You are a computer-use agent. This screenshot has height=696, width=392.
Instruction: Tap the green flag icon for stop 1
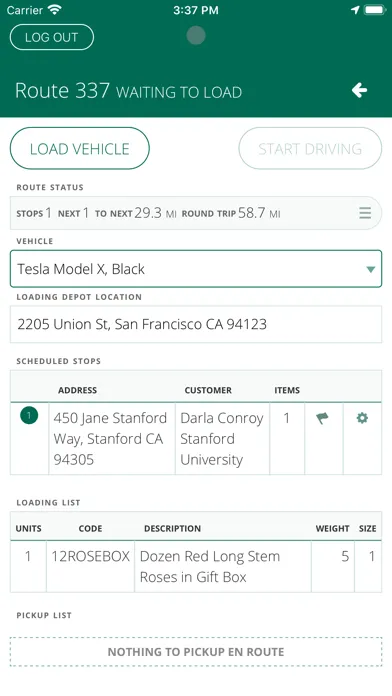click(322, 418)
